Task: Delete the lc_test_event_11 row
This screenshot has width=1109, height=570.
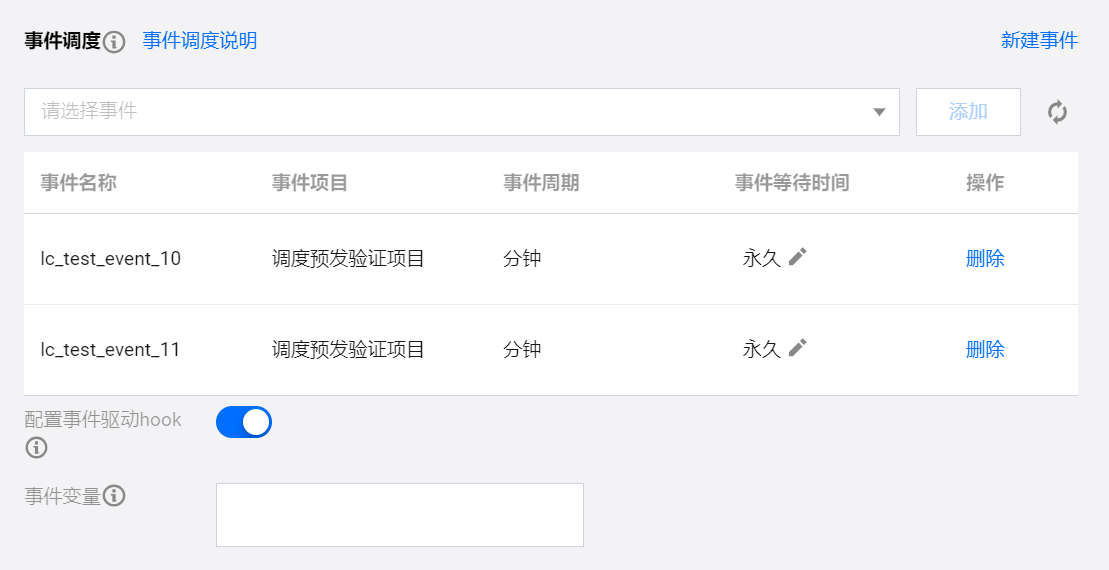Action: click(x=985, y=350)
